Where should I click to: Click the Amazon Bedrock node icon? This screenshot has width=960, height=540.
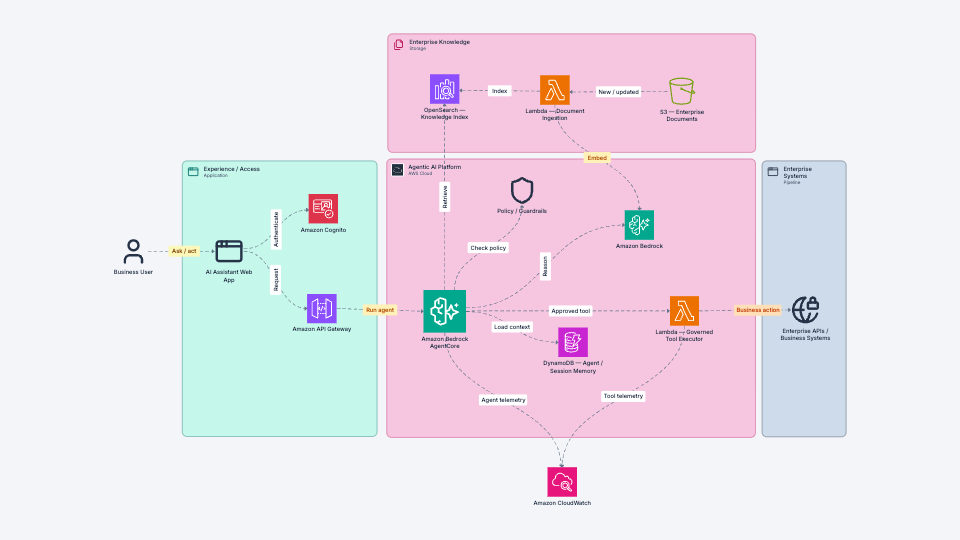click(639, 225)
